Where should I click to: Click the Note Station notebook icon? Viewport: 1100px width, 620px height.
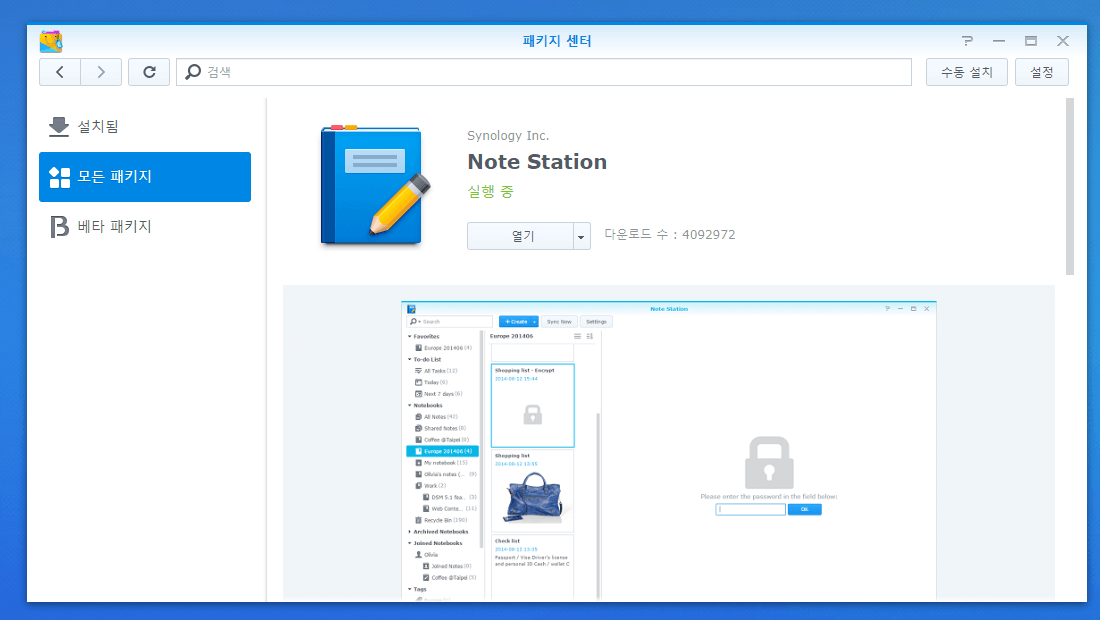click(x=375, y=185)
